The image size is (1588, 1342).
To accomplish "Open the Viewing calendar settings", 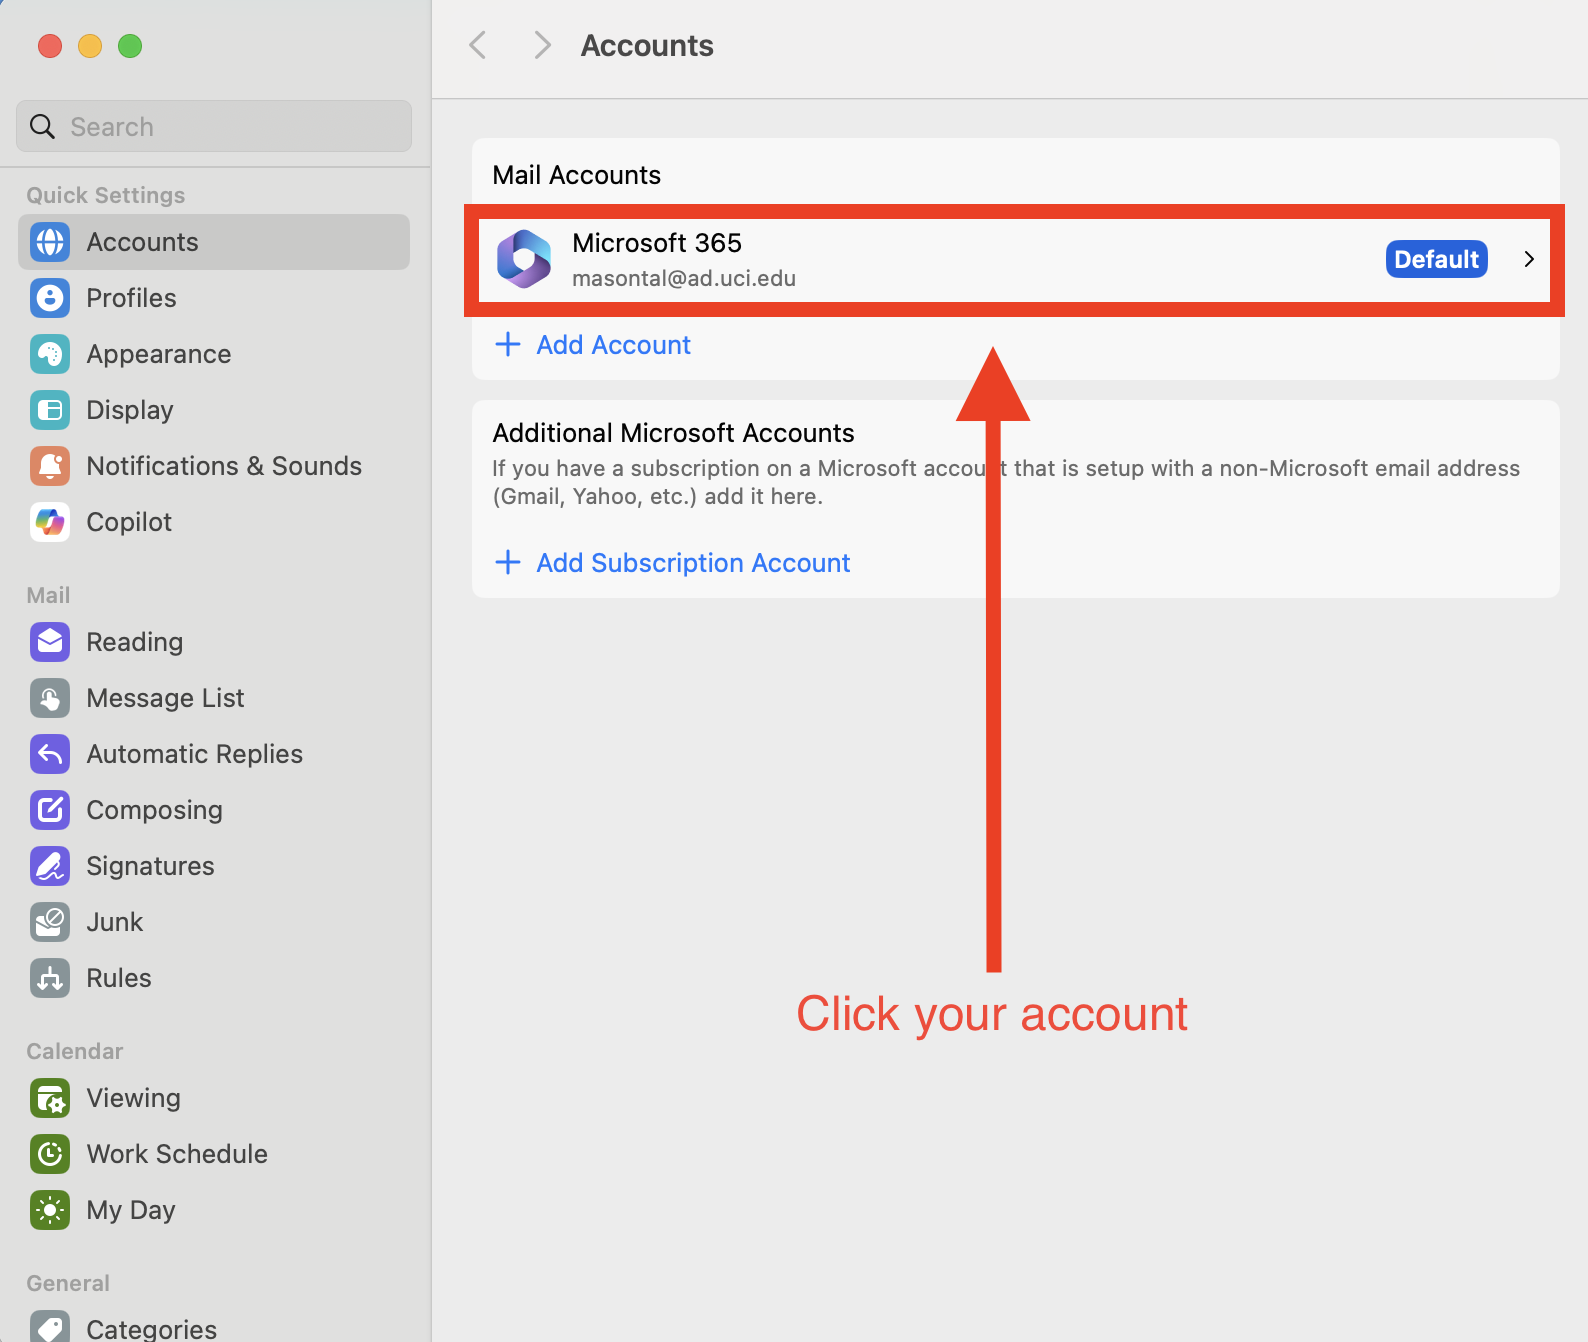I will pyautogui.click(x=214, y=1098).
